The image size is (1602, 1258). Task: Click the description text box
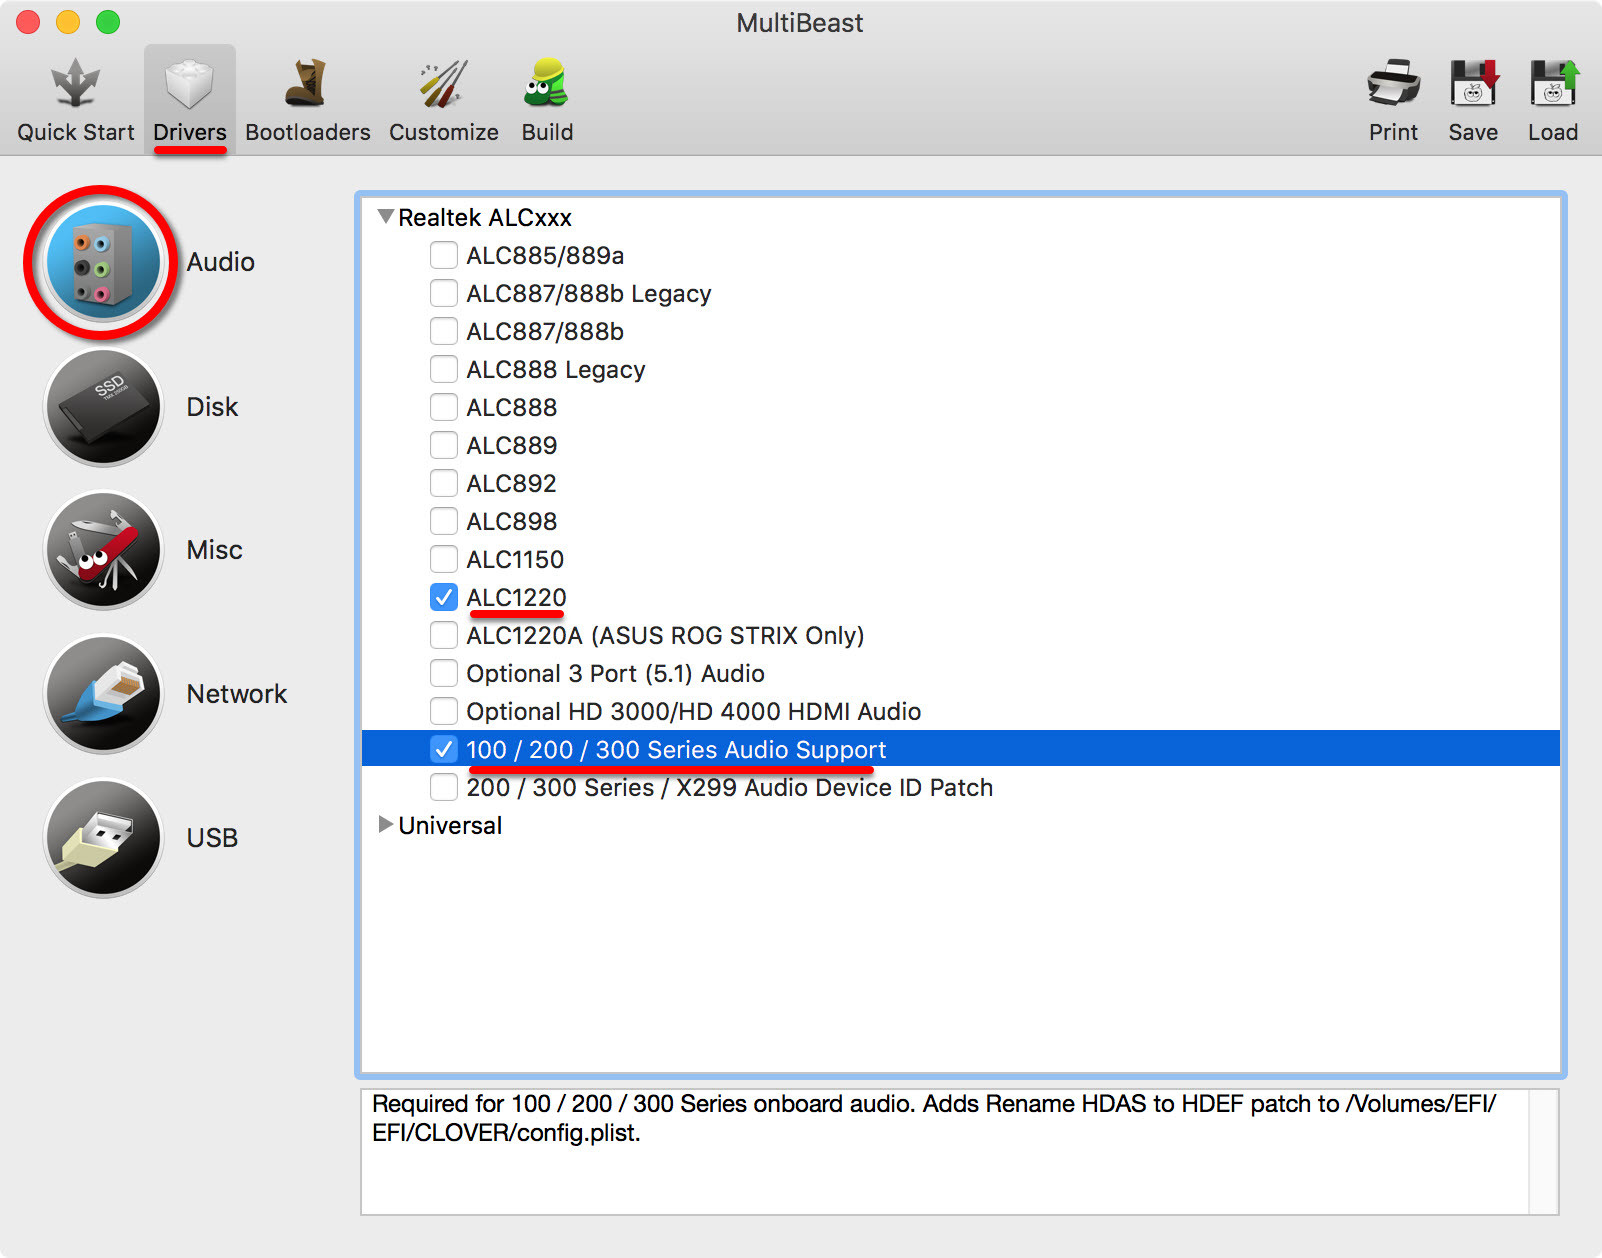click(x=945, y=1152)
